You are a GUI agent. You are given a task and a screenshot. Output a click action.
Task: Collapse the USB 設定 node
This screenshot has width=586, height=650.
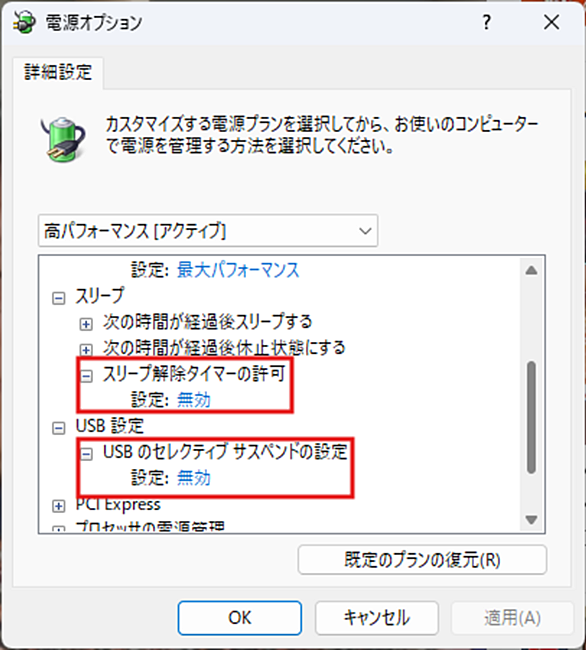click(58, 428)
